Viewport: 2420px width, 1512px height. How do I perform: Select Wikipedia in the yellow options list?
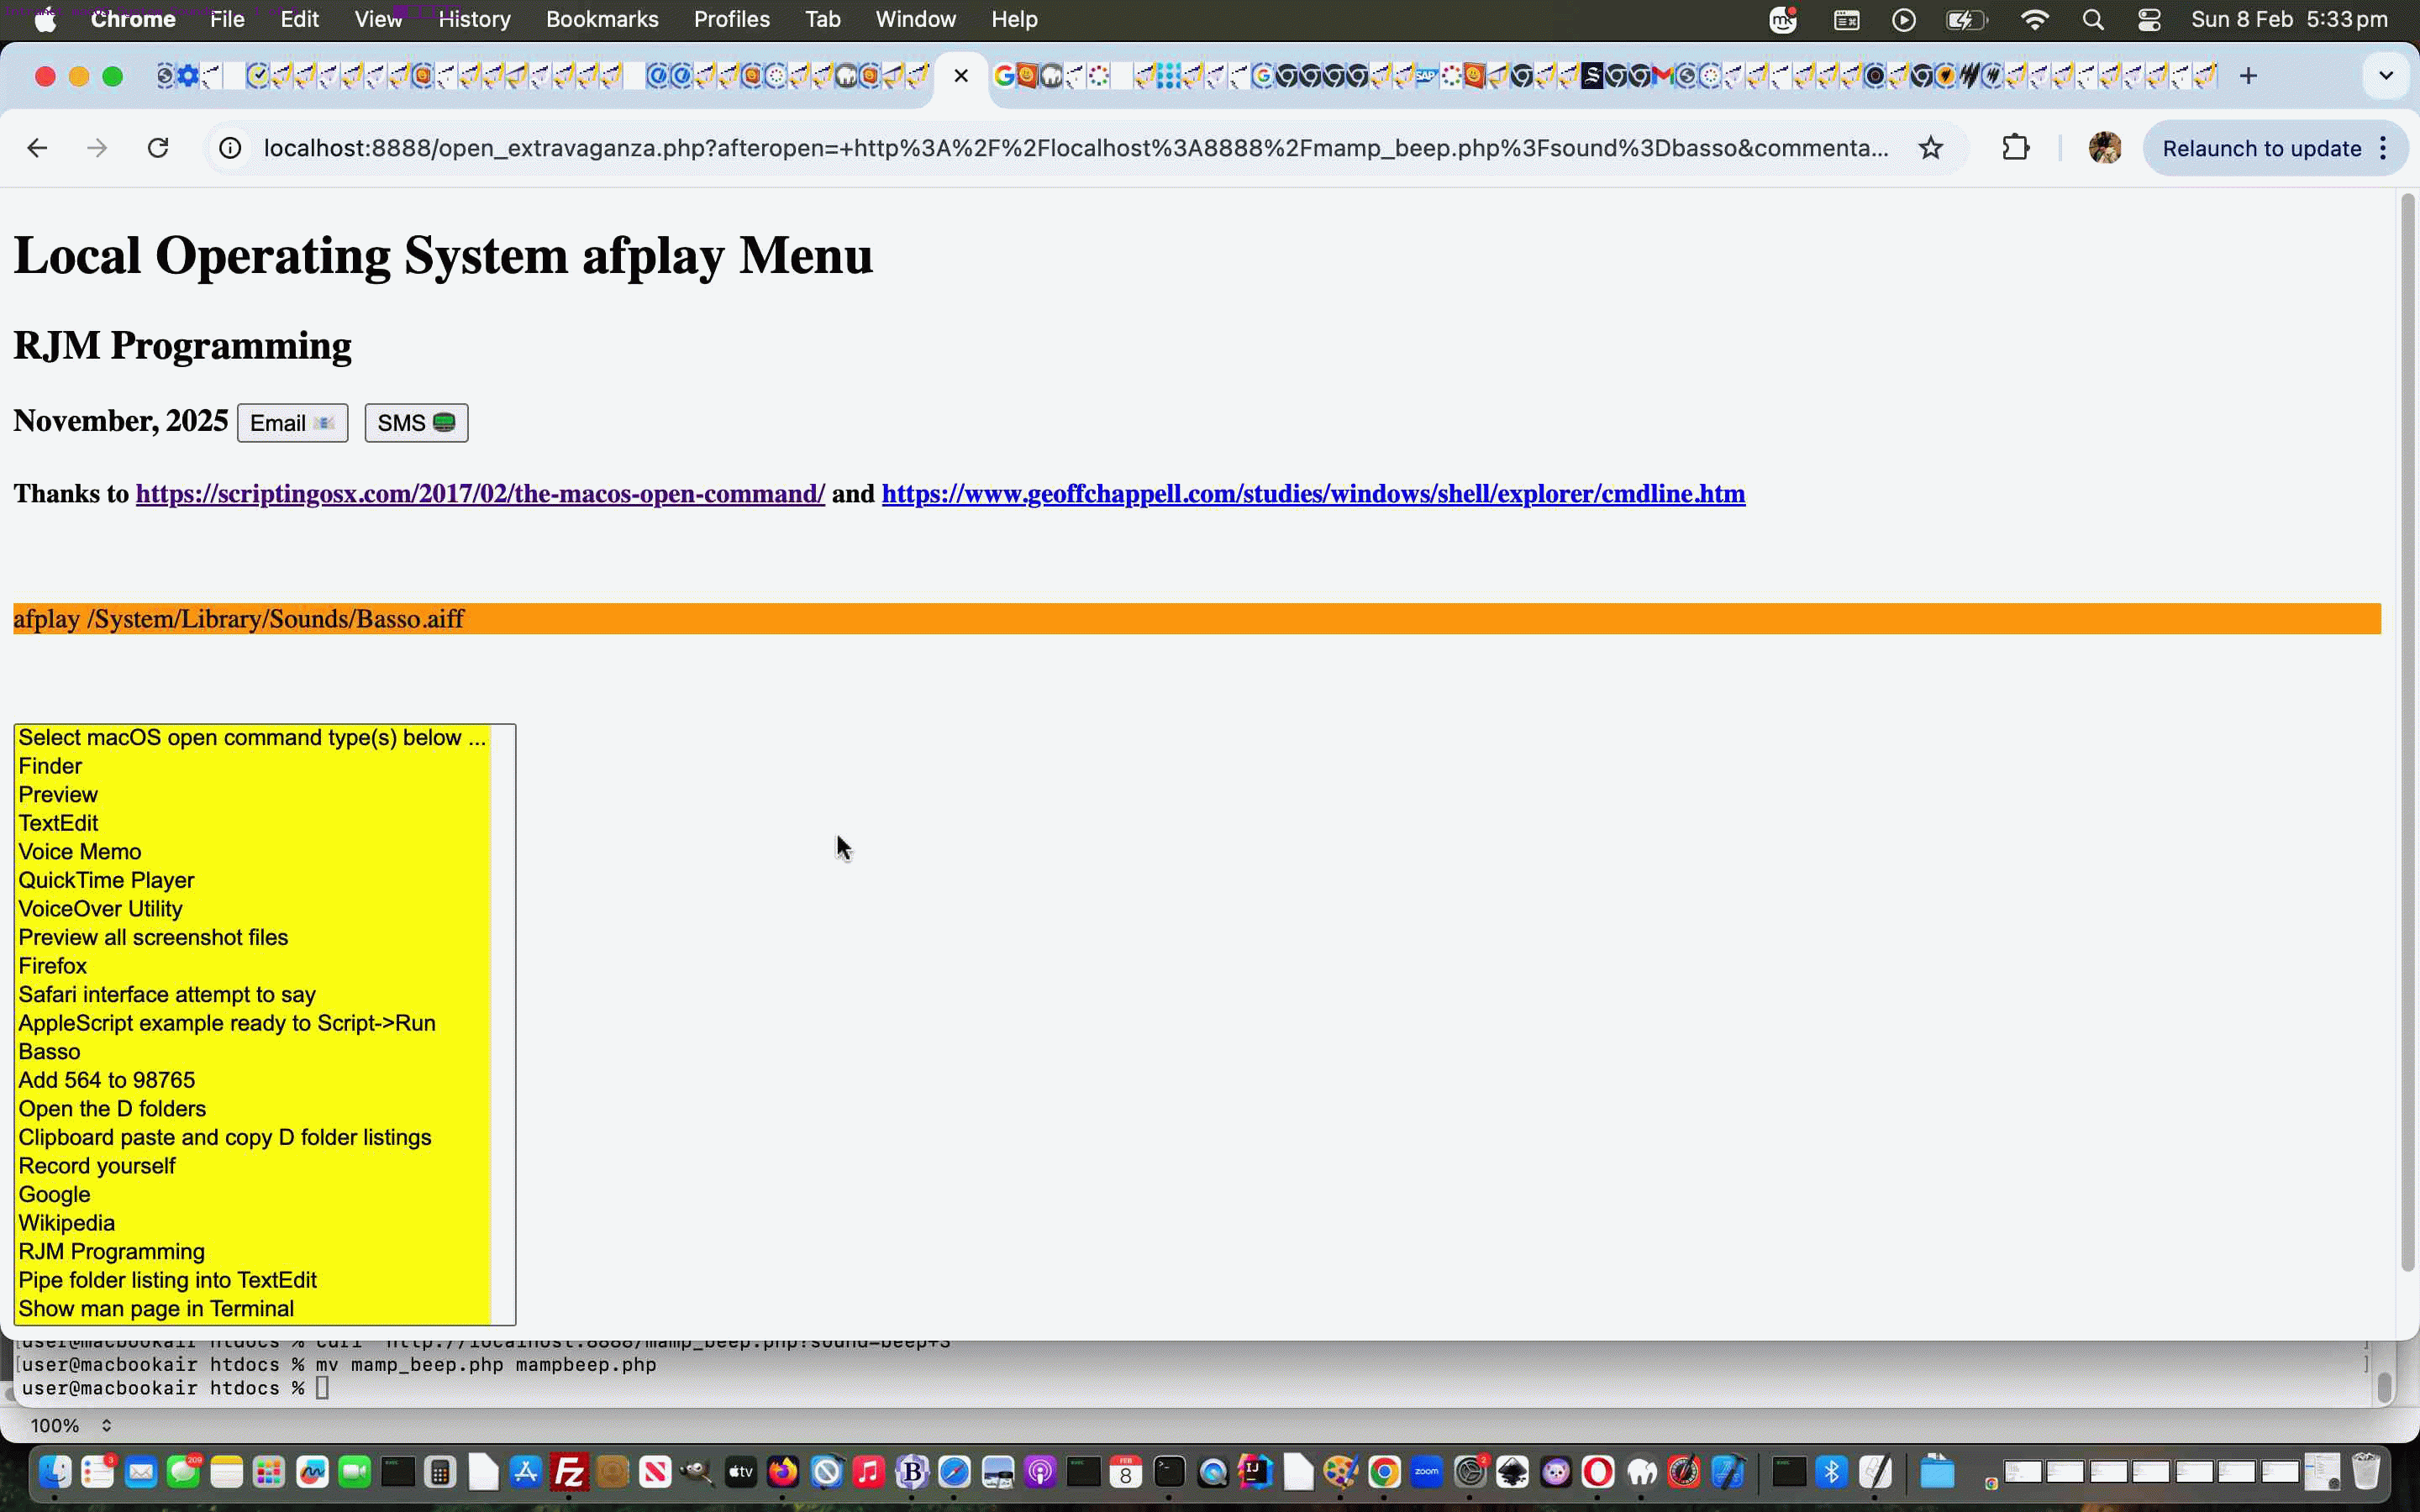(66, 1222)
